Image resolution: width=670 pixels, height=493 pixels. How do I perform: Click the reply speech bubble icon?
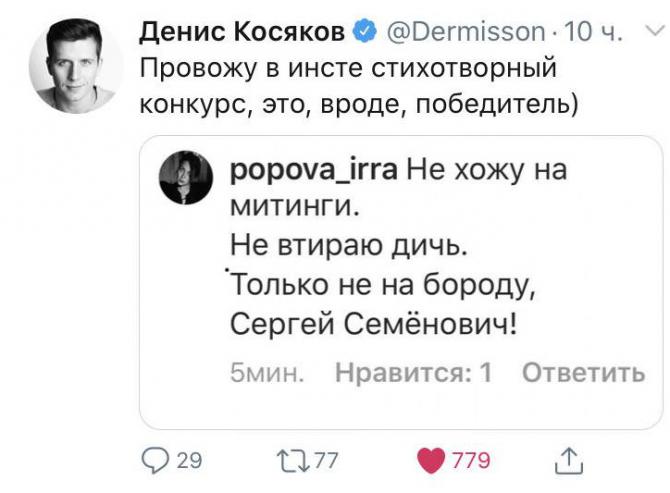(x=155, y=460)
